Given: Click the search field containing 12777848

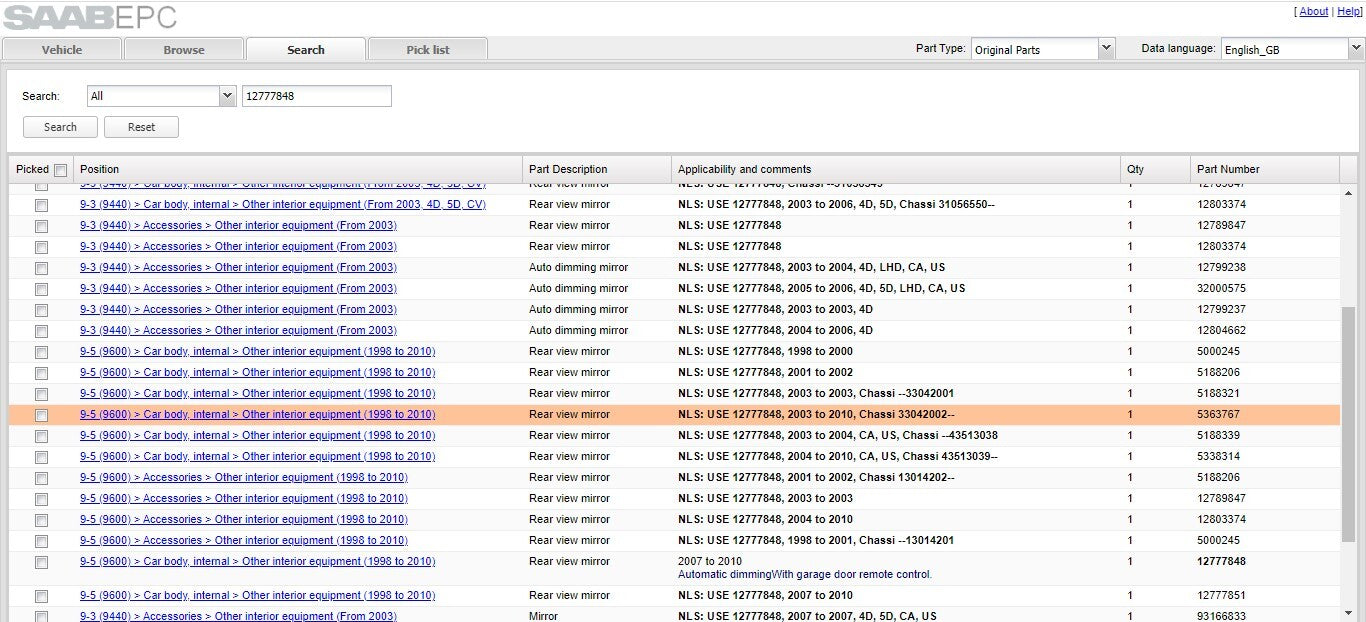Looking at the screenshot, I should coord(317,96).
